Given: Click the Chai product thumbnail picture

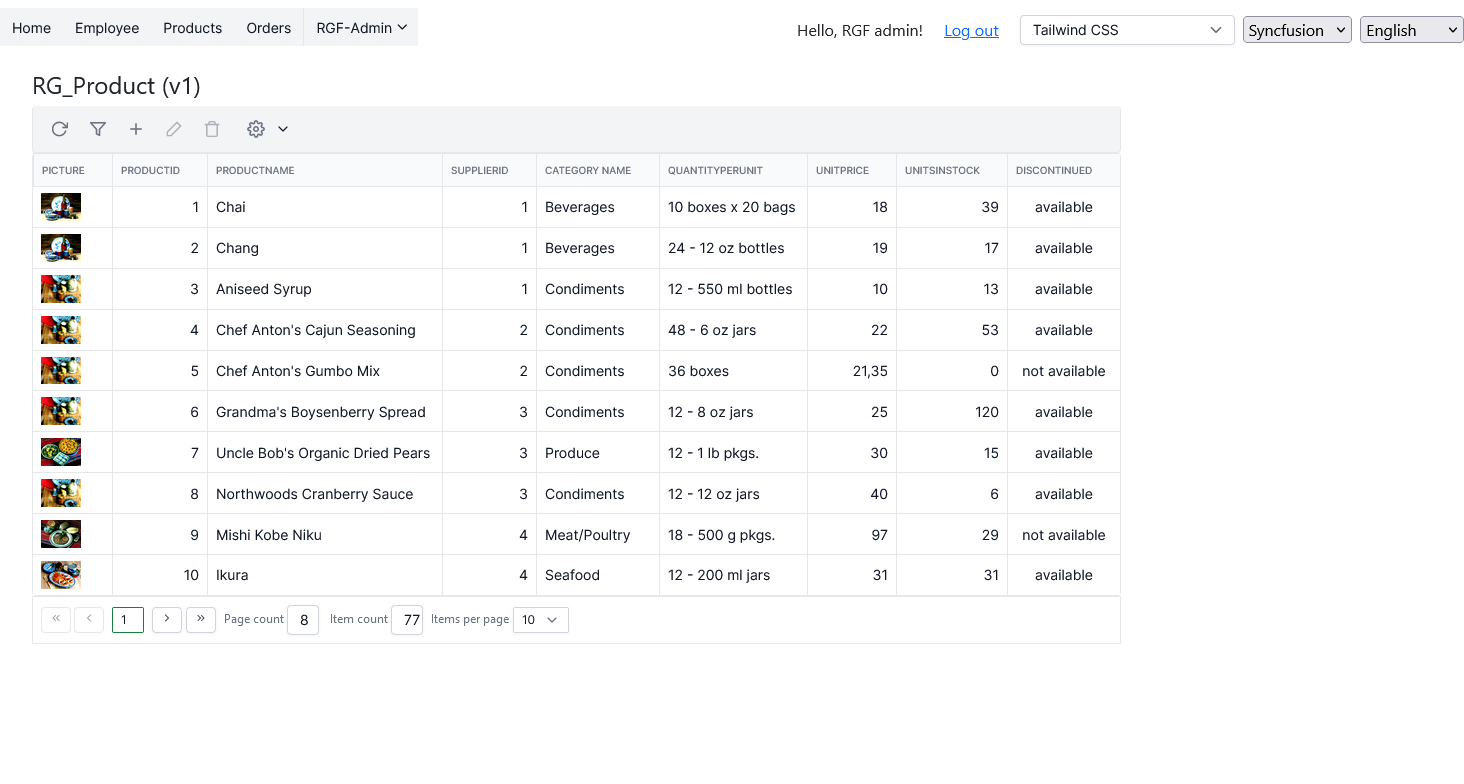Looking at the screenshot, I should 61,207.
